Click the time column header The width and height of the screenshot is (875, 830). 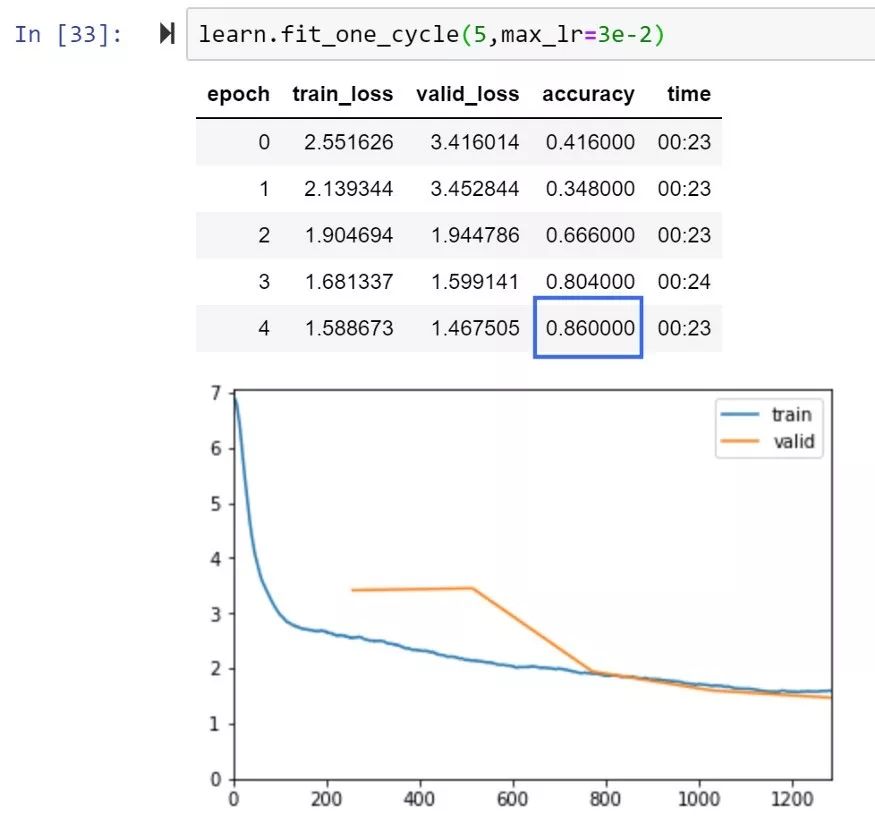689,94
